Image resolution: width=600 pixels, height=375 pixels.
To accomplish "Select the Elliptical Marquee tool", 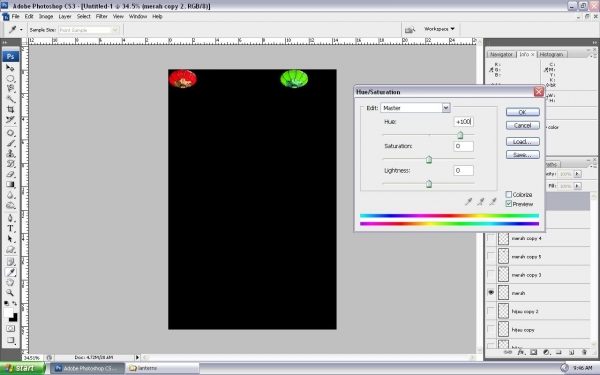I will tap(10, 78).
